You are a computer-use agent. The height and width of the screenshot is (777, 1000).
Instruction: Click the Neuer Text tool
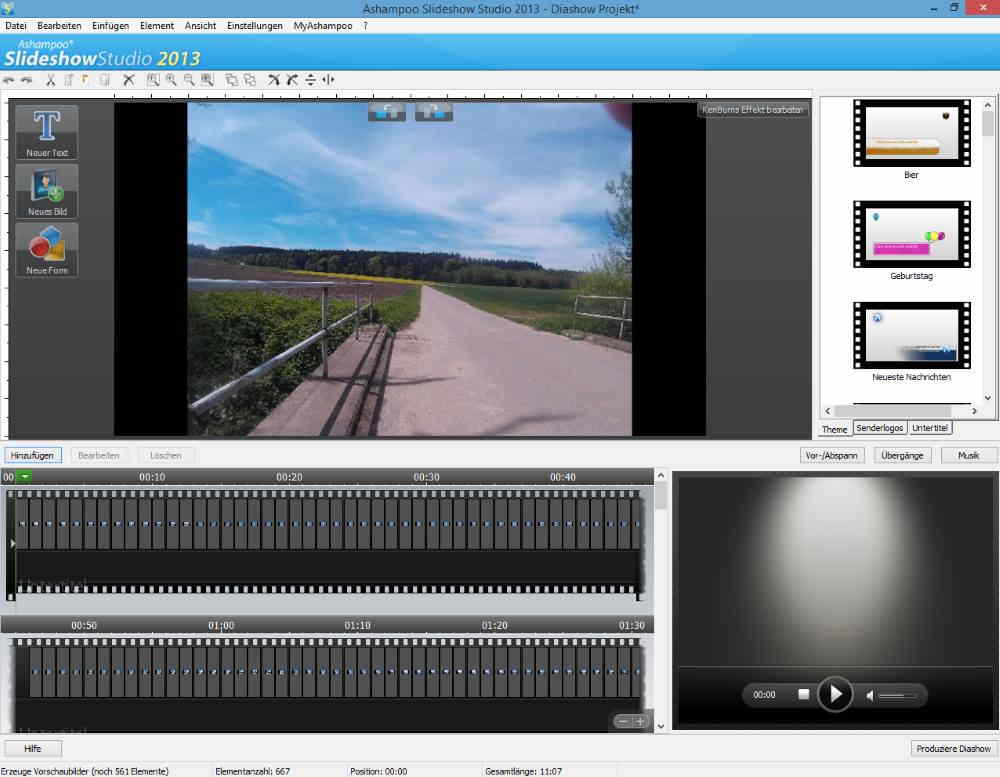pos(47,133)
